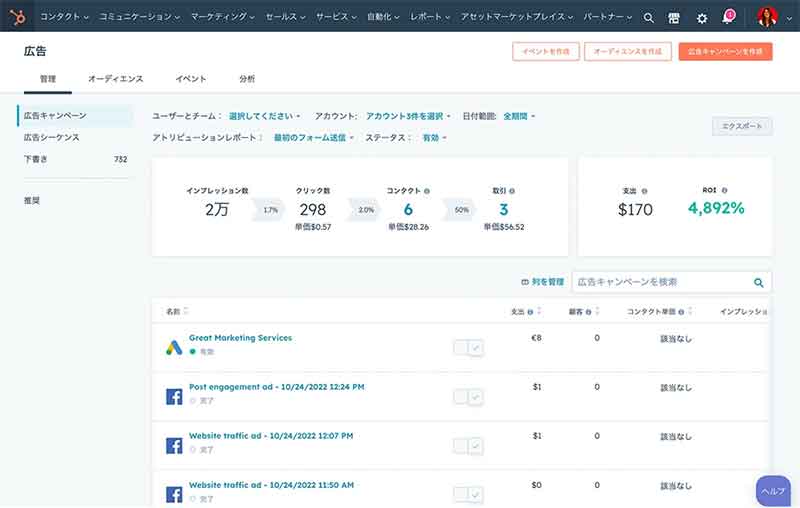Screen dimensions: 800x508
Task: Click the 取引 count 3
Action: [504, 210]
